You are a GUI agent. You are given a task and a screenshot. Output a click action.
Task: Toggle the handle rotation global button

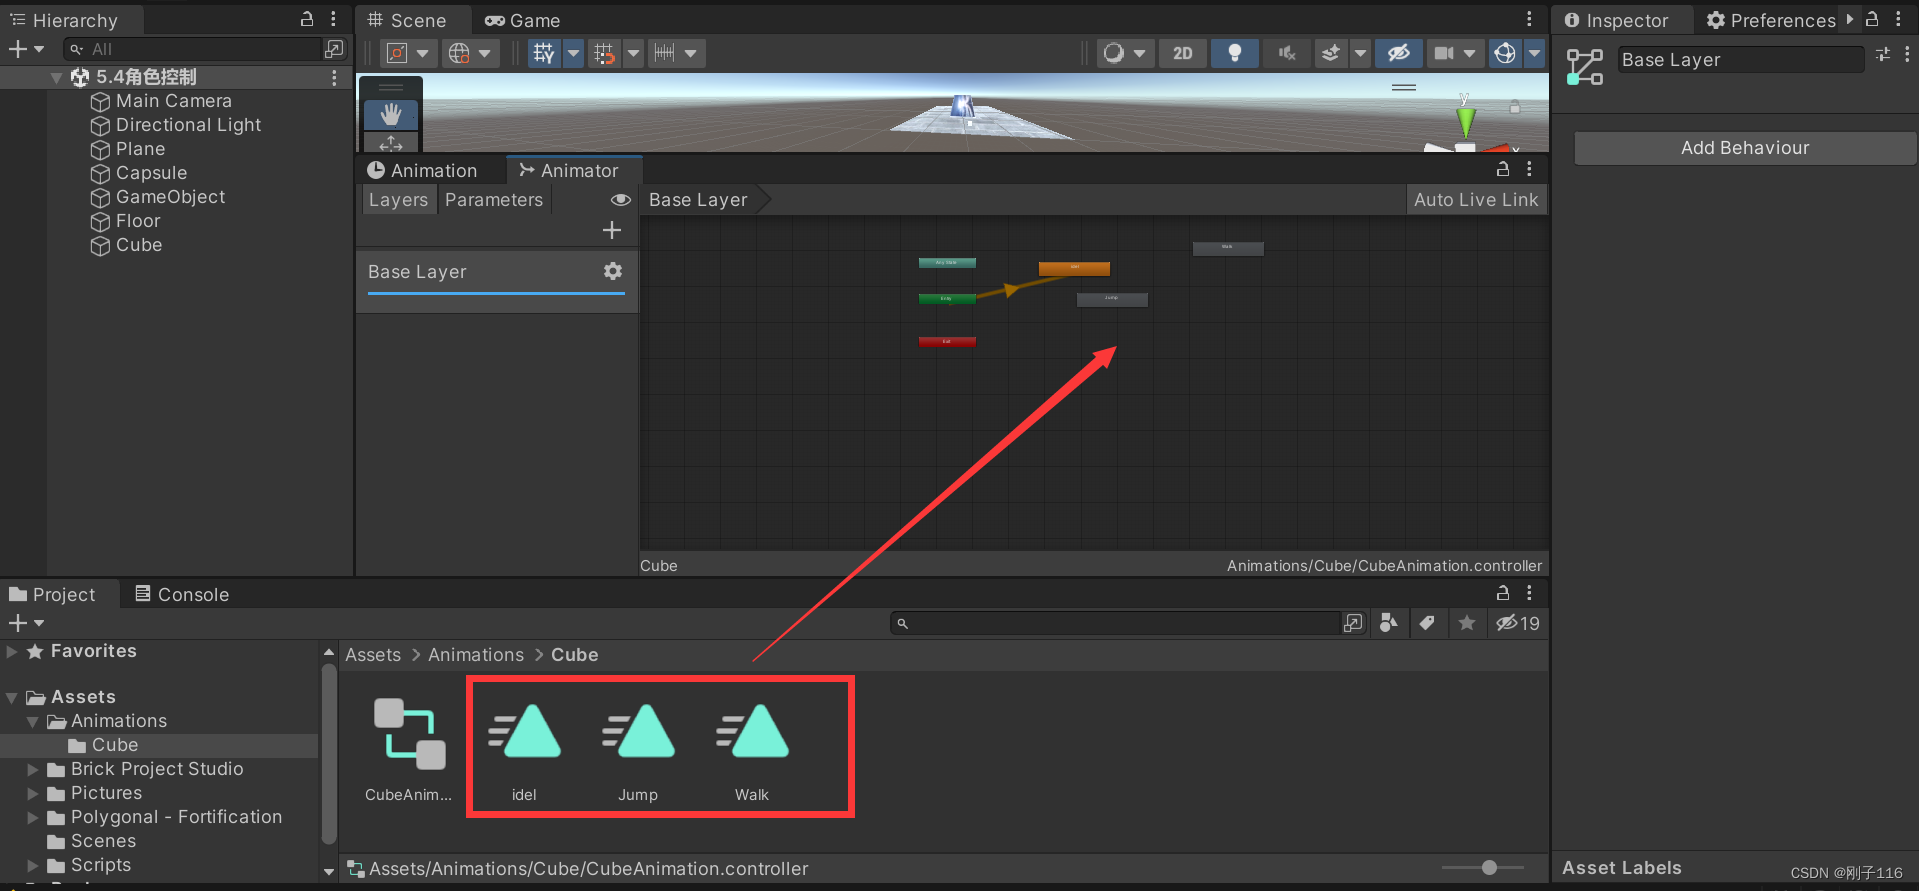(459, 53)
